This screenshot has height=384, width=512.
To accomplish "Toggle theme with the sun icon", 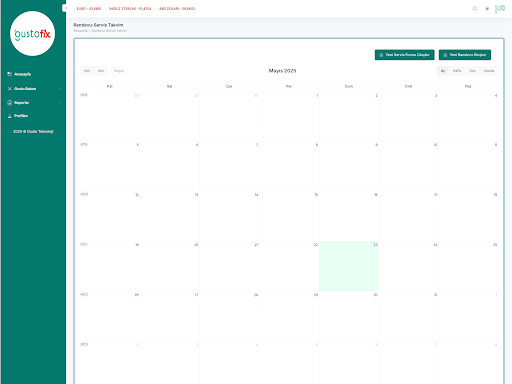I will click(487, 9).
